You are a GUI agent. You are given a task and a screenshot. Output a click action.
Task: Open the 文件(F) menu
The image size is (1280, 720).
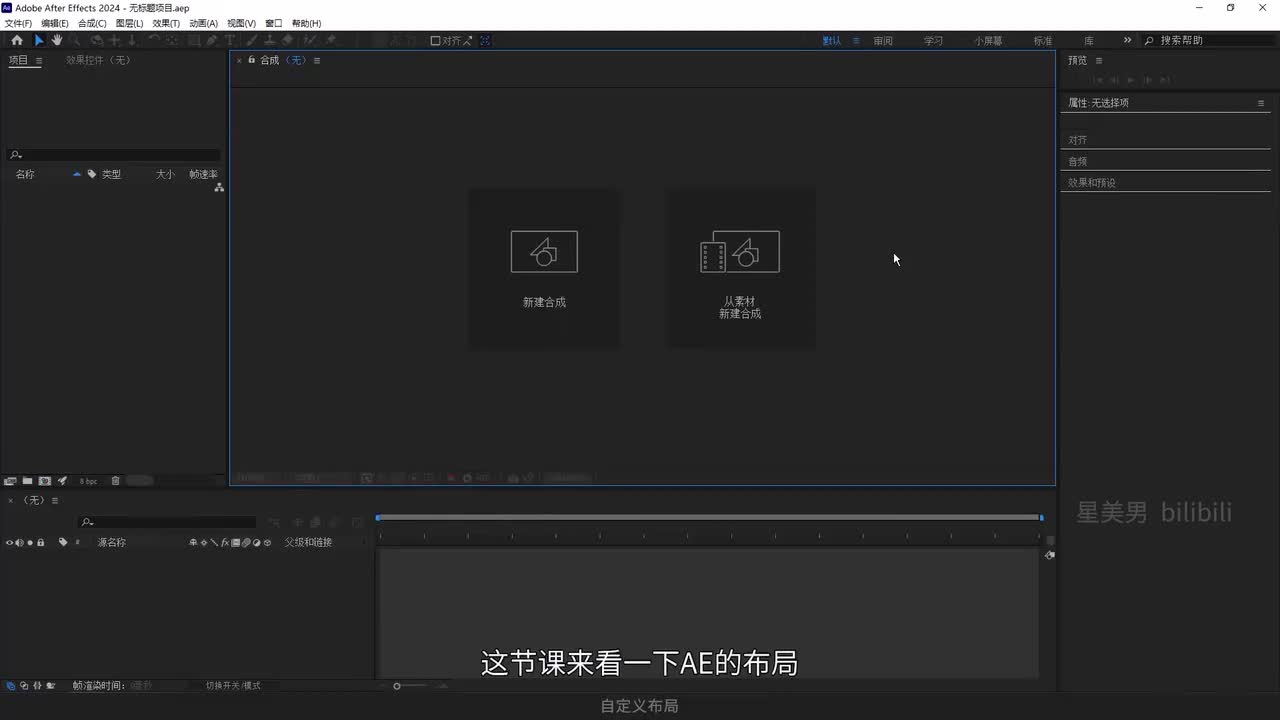click(x=19, y=23)
